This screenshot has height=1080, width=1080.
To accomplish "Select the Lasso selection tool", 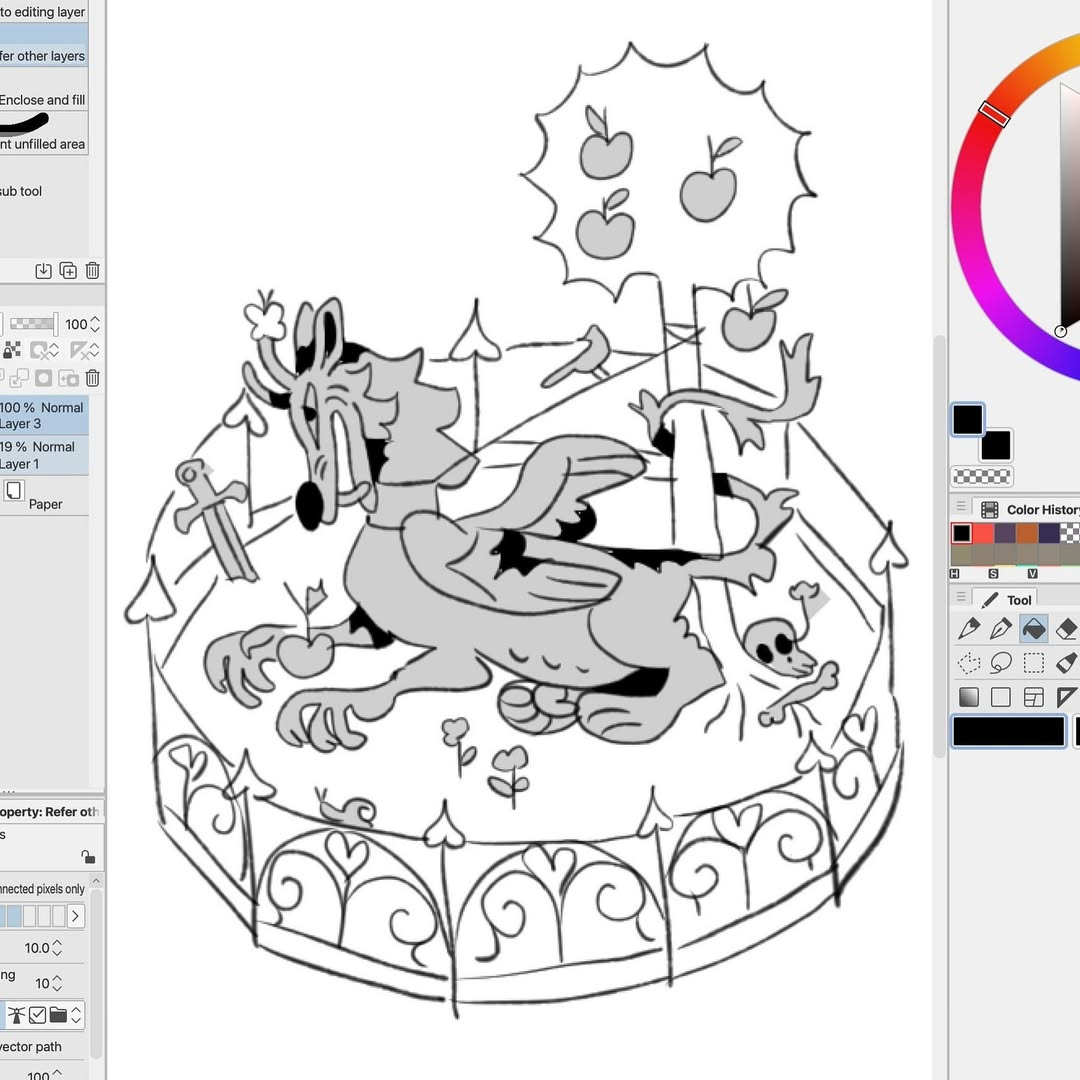I will click(1001, 663).
